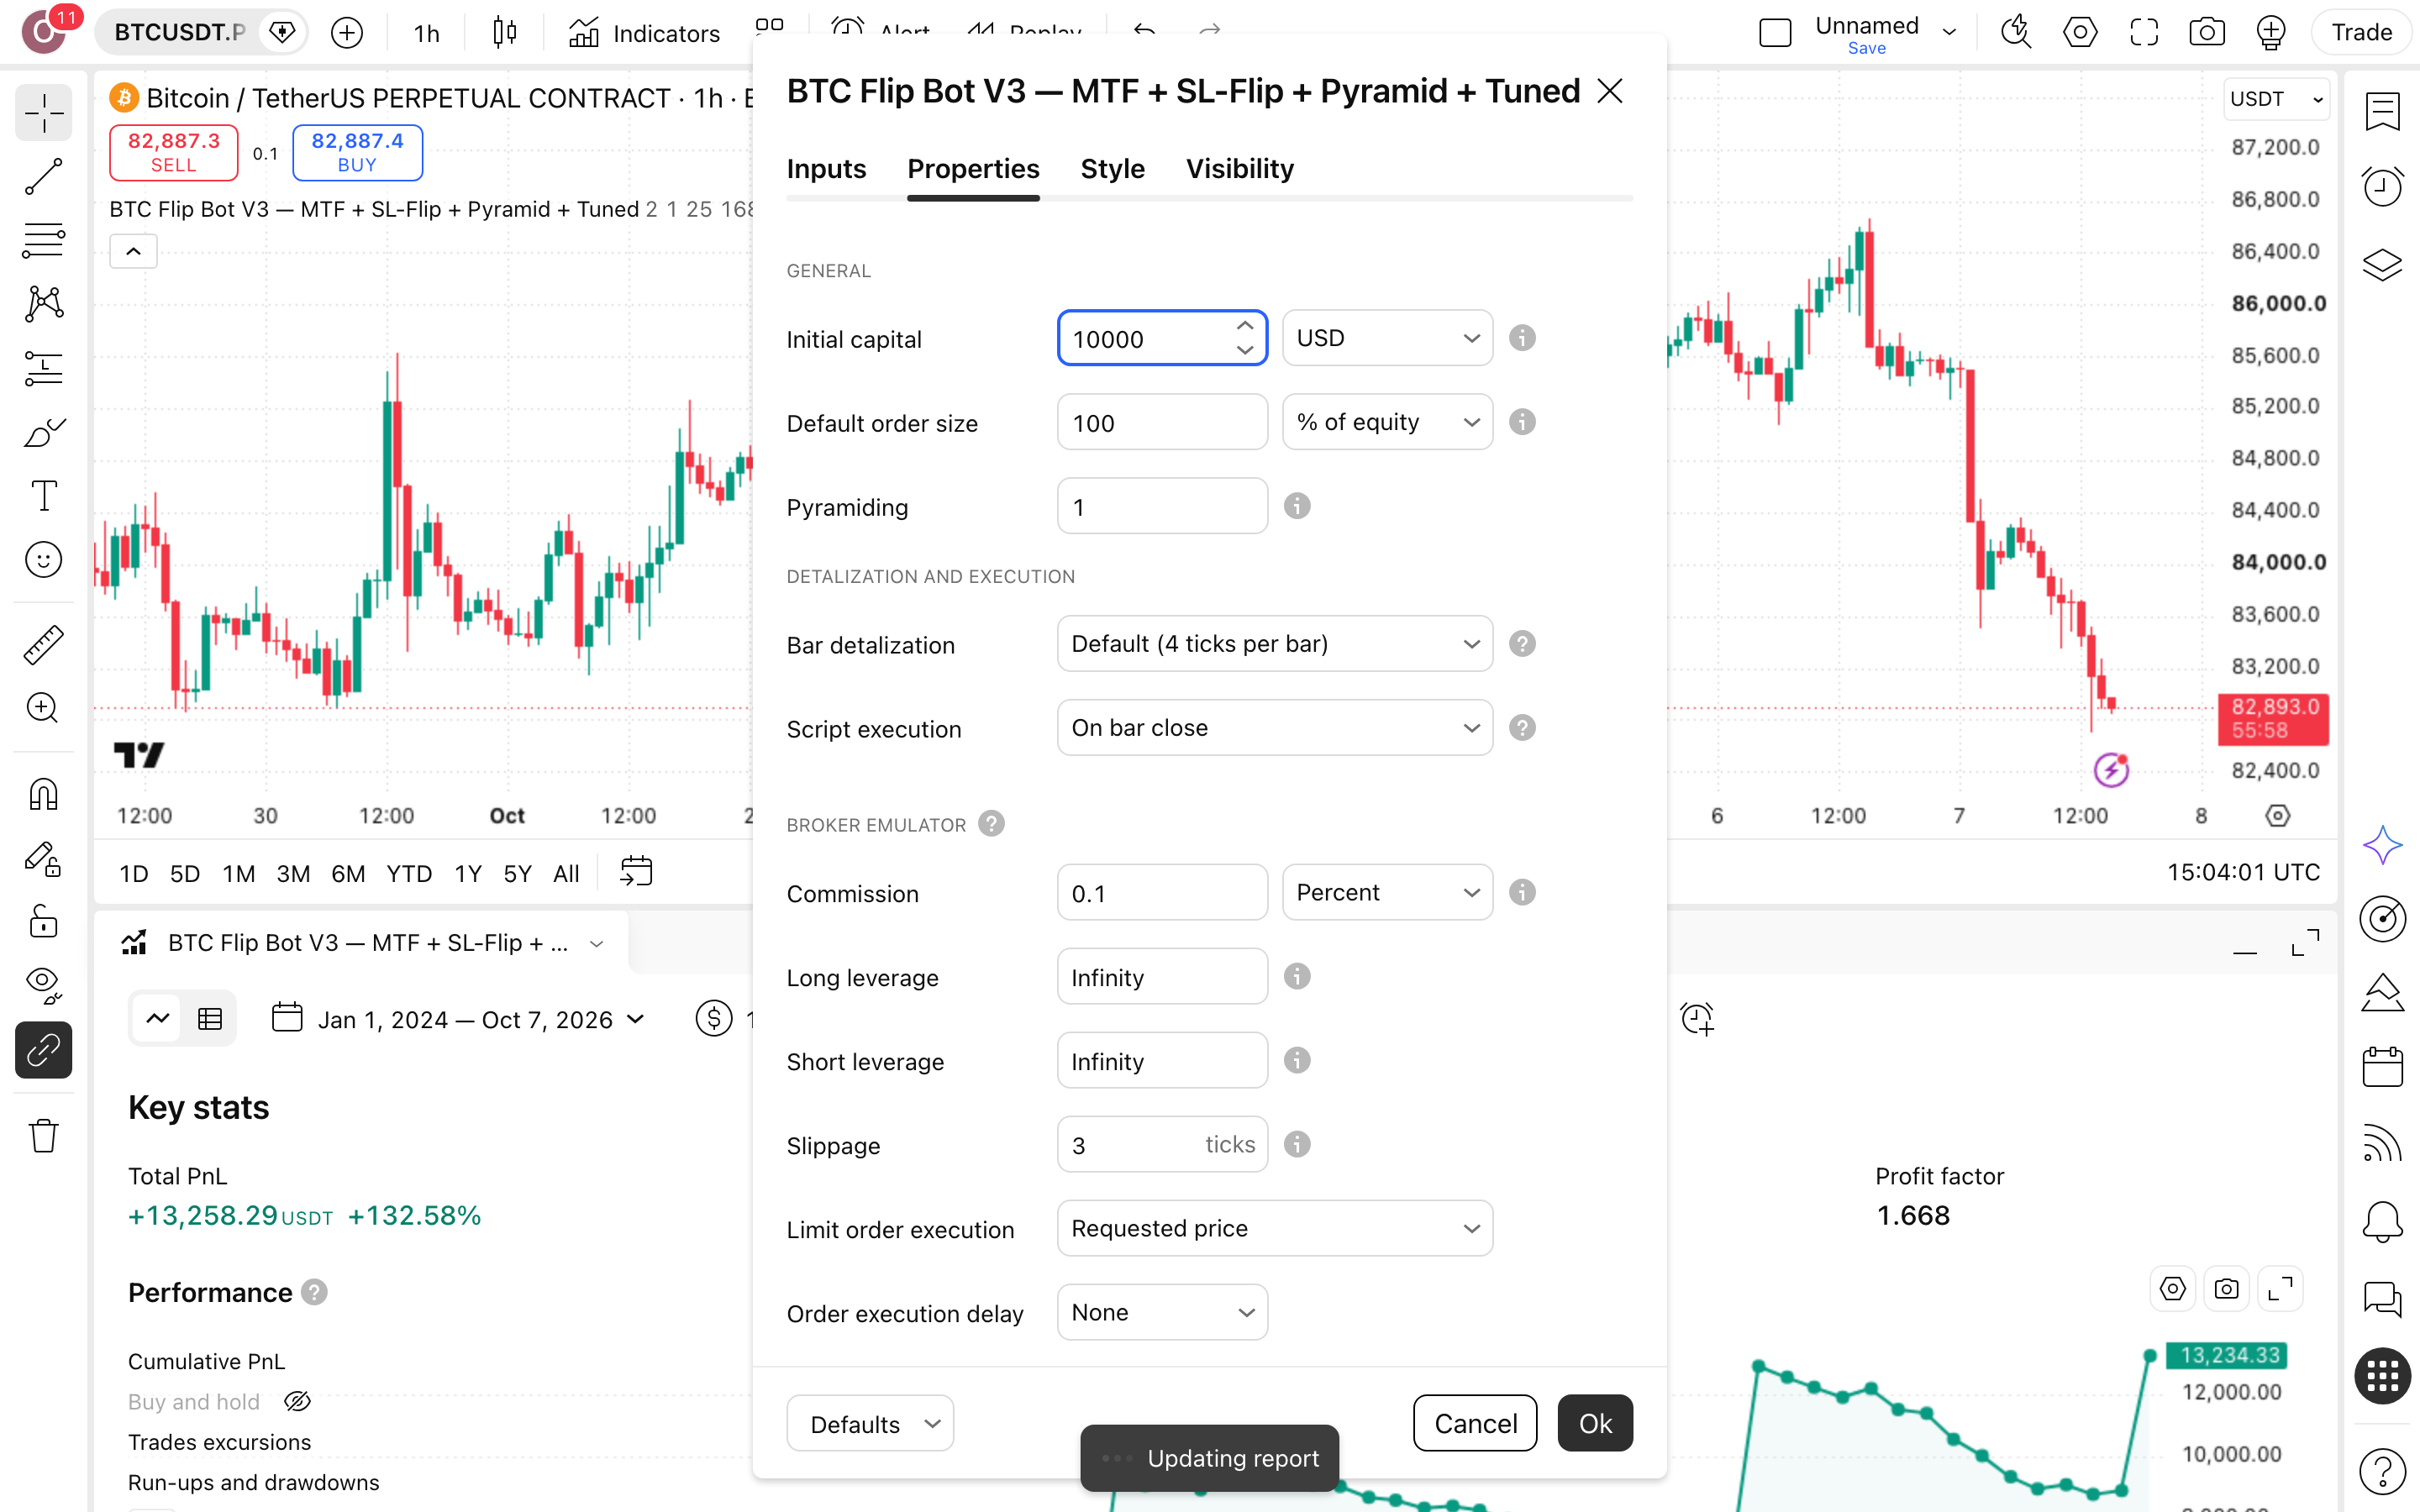Open the alerts clock icon in right sidebar
The height and width of the screenshot is (1512, 2420).
pyautogui.click(x=2382, y=187)
